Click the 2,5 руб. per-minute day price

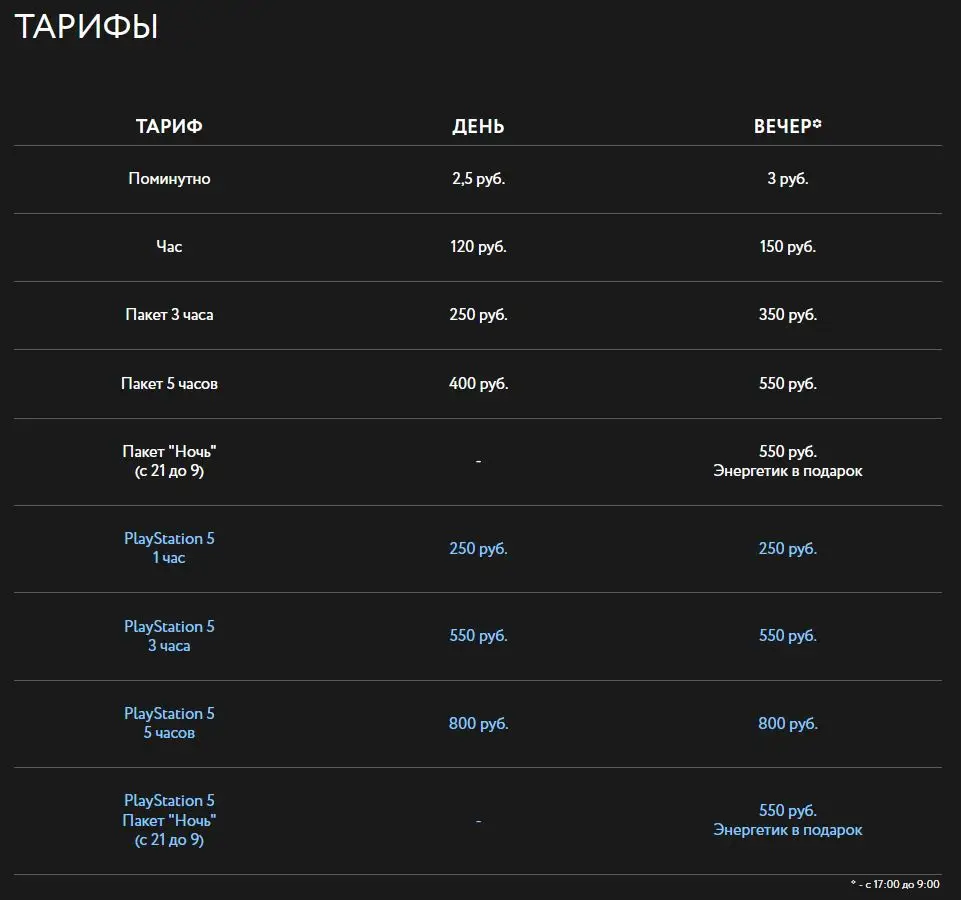[x=478, y=179]
